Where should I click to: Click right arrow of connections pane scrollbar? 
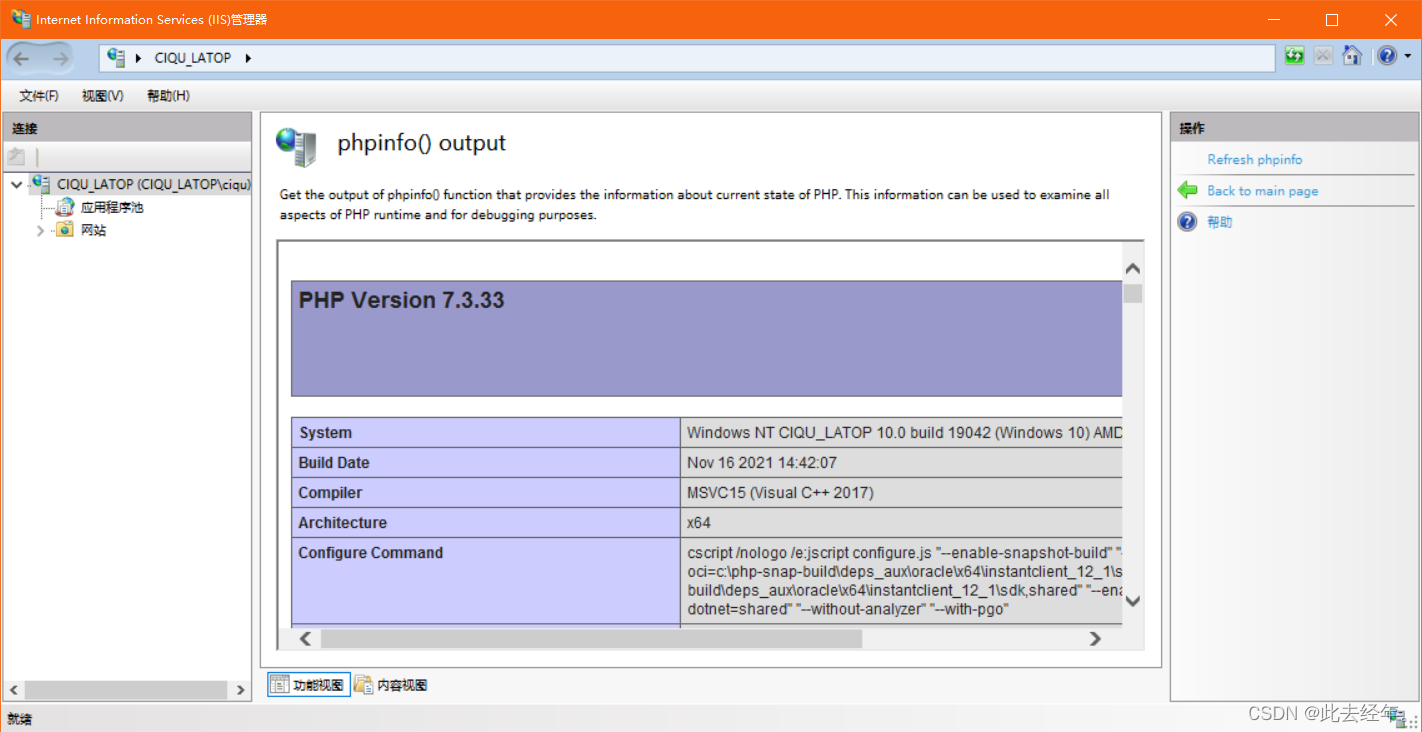(241, 690)
